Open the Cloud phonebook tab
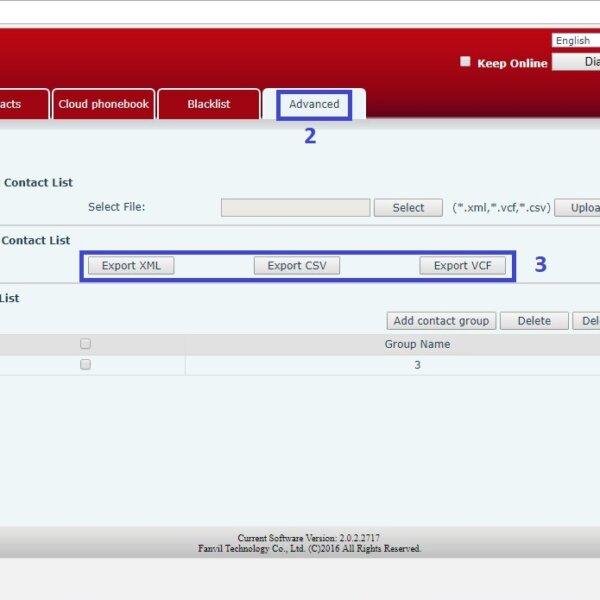600x600 pixels. click(x=103, y=104)
